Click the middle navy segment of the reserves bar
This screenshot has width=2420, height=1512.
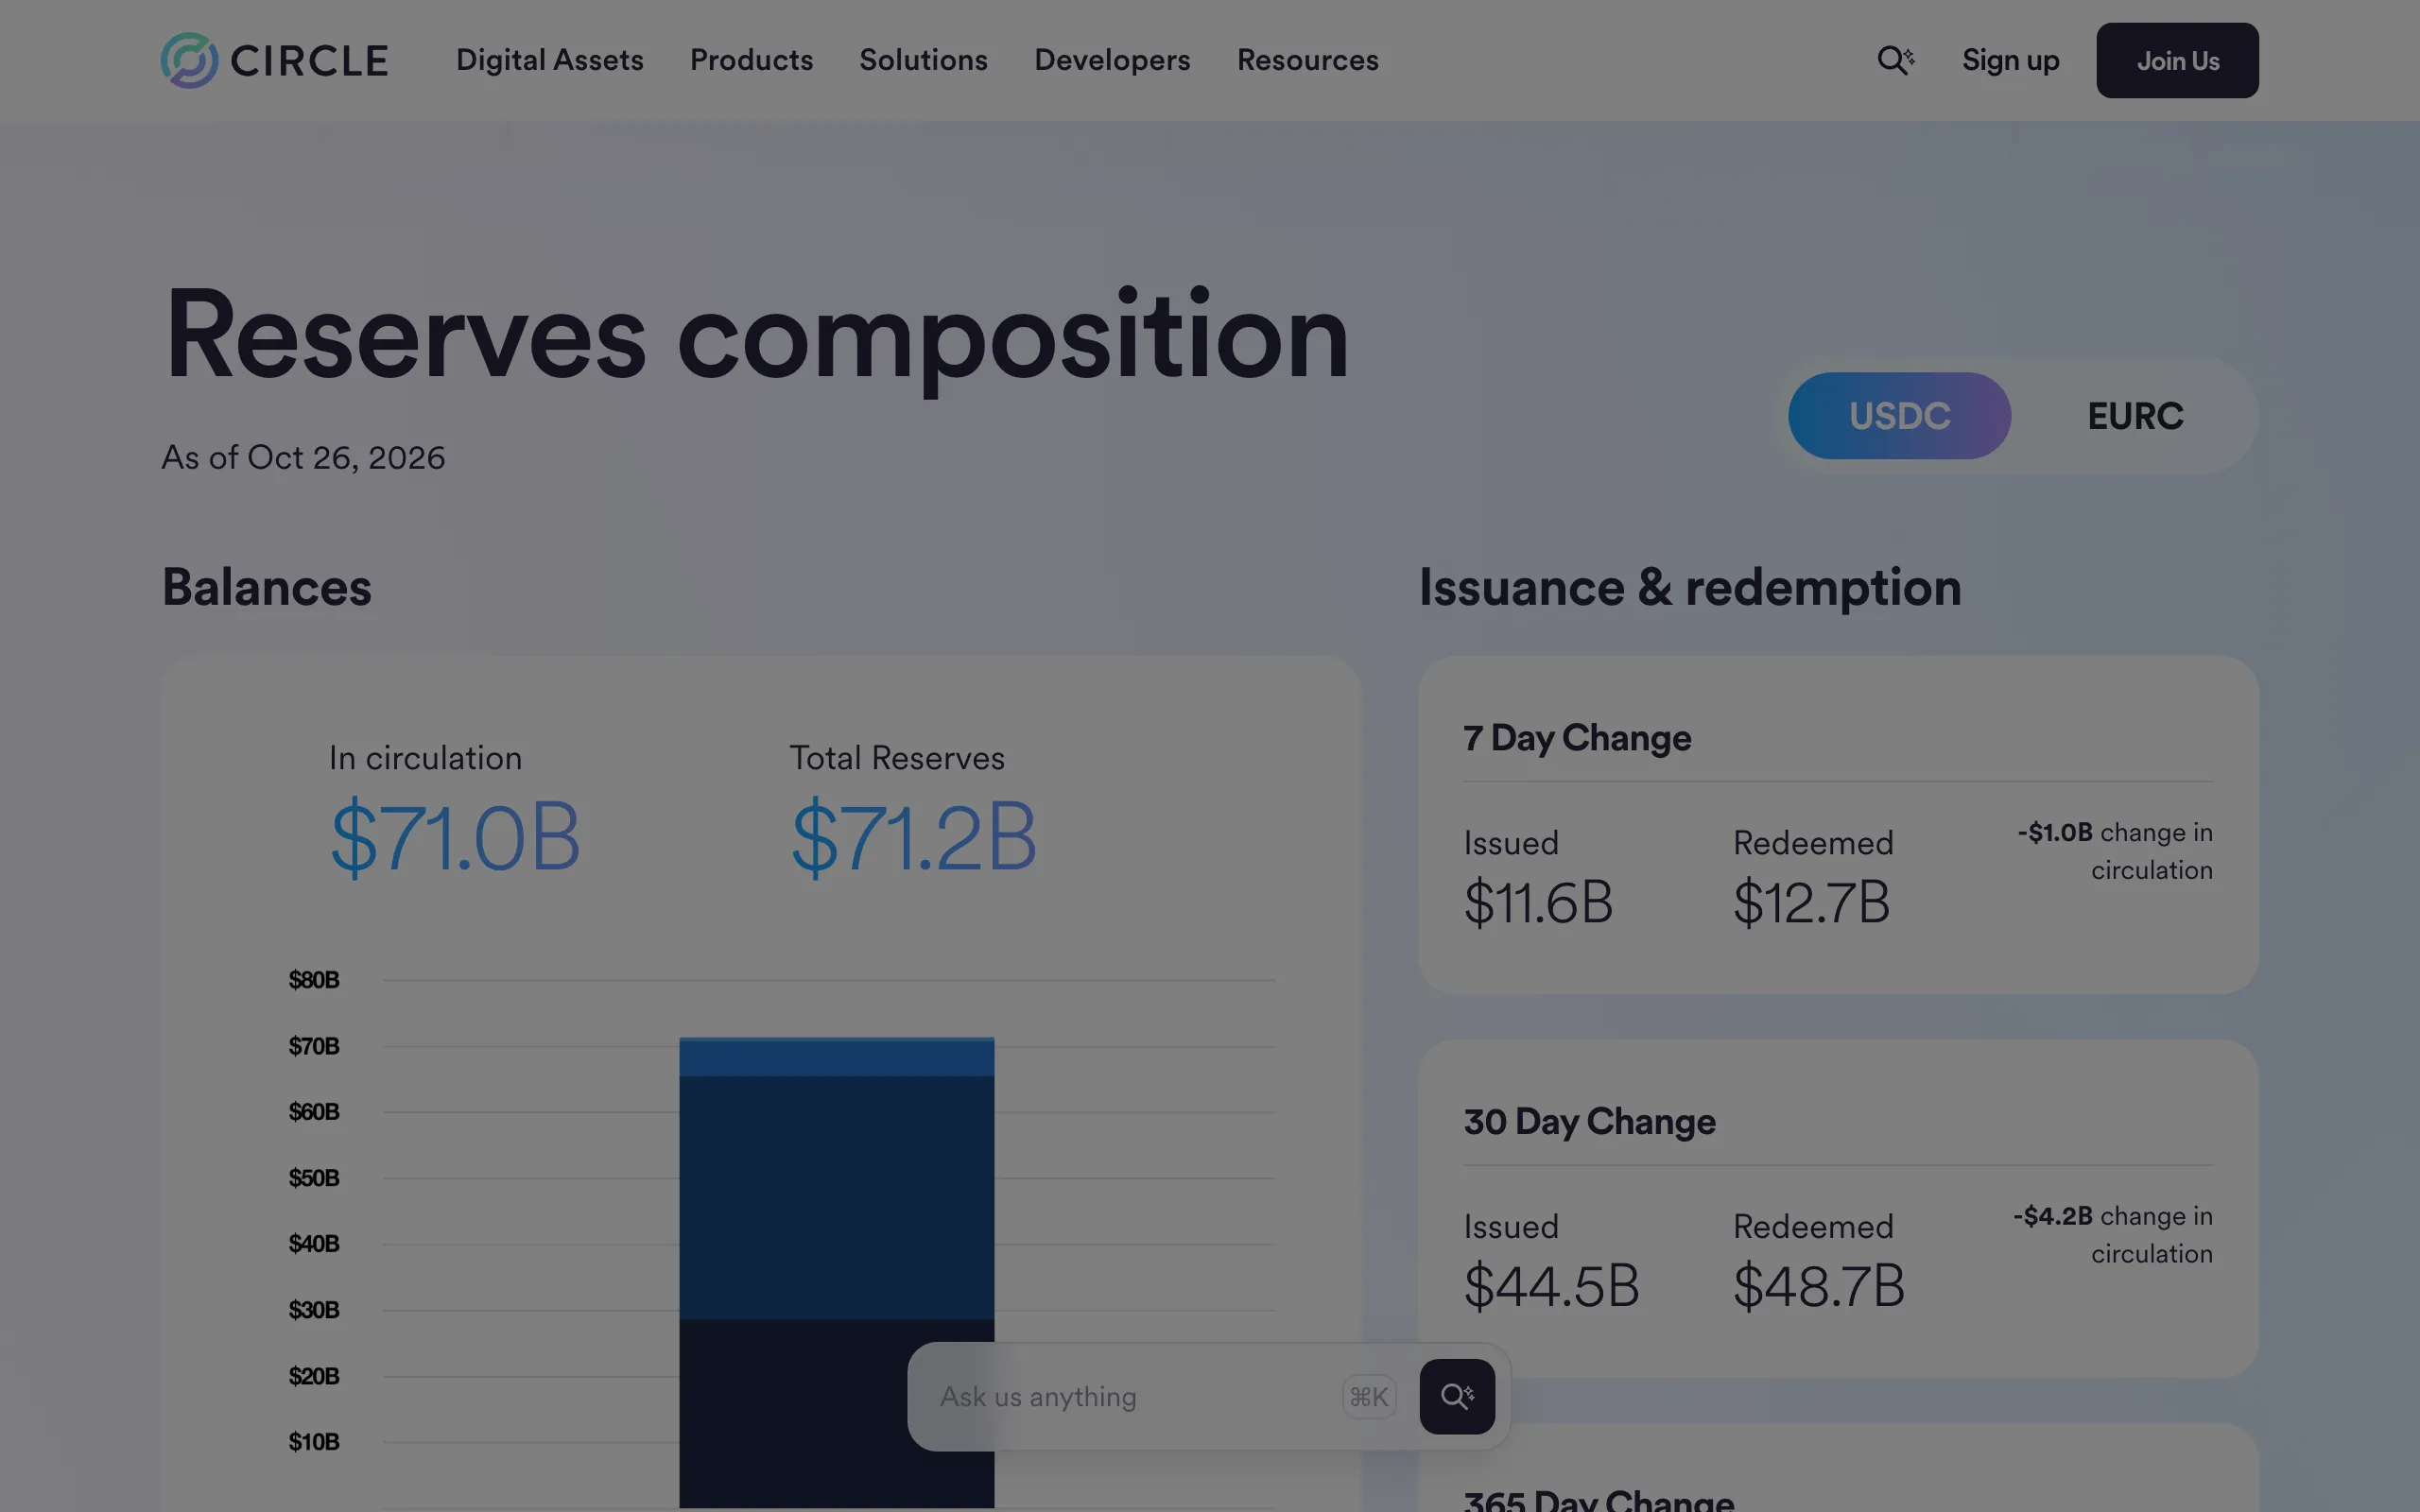pyautogui.click(x=836, y=1198)
